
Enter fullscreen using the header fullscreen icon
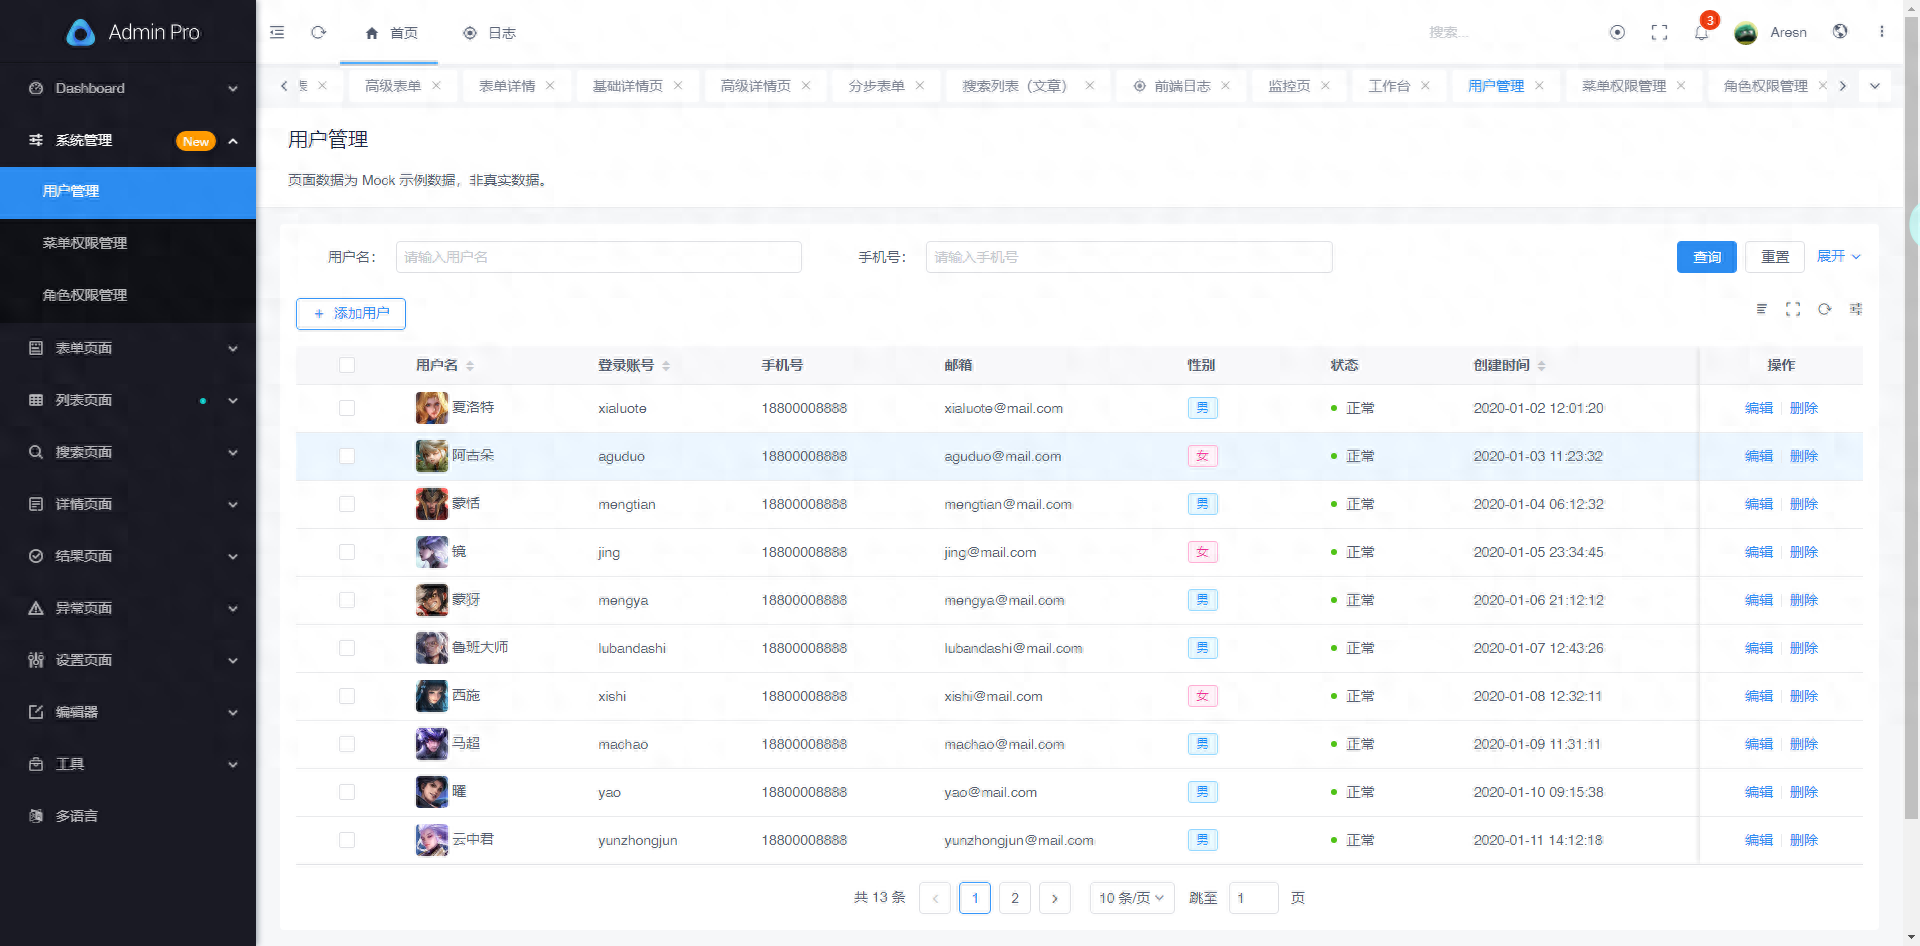click(x=1659, y=32)
